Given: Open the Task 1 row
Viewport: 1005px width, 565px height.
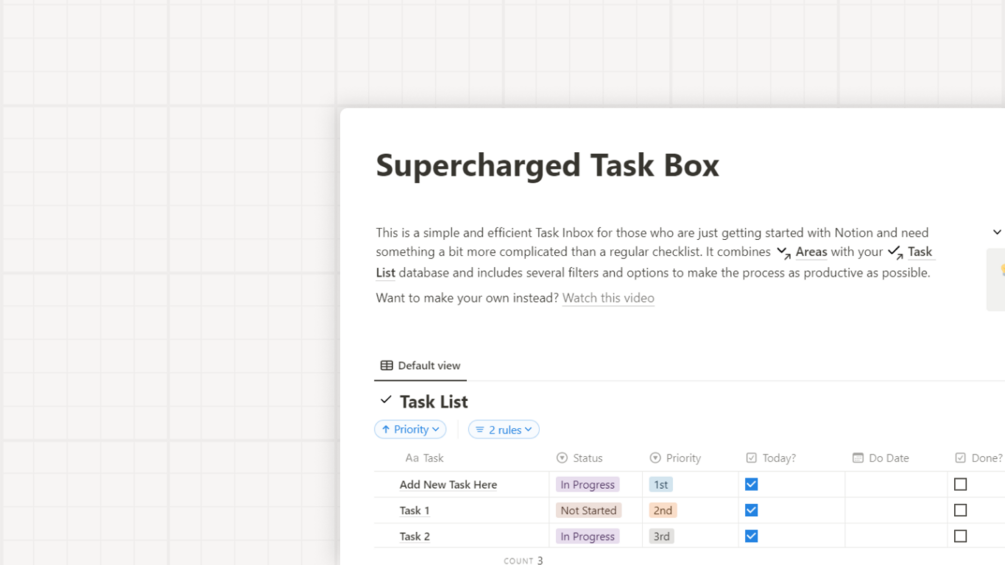Looking at the screenshot, I should (414, 511).
